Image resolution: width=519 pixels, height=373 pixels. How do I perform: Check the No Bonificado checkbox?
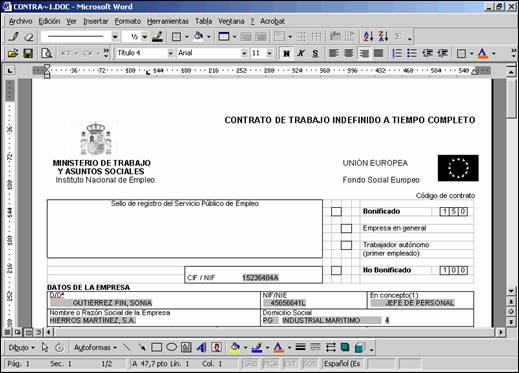(x=336, y=270)
